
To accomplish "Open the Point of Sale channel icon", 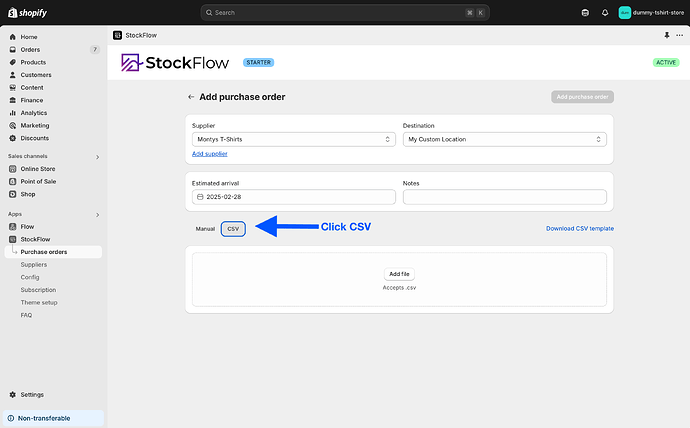I will (12, 181).
